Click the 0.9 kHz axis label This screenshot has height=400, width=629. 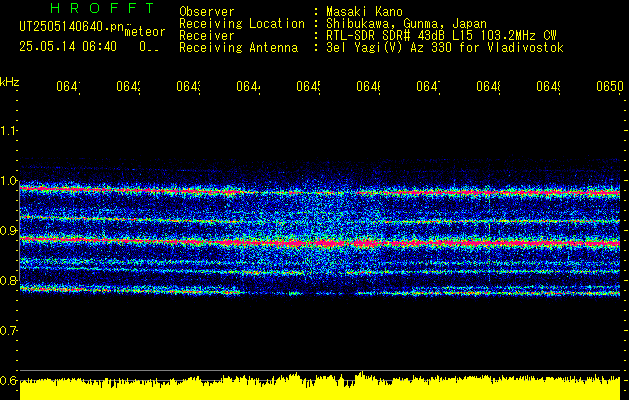[8, 231]
